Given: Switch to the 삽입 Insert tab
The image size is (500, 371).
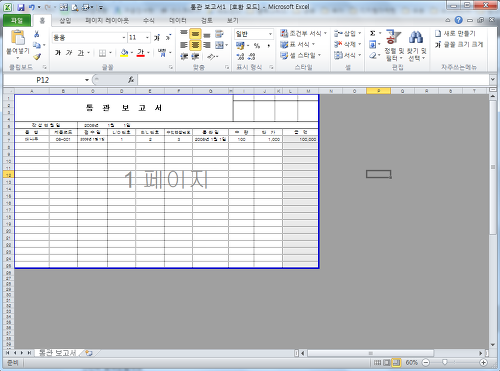Looking at the screenshot, I should 65,20.
